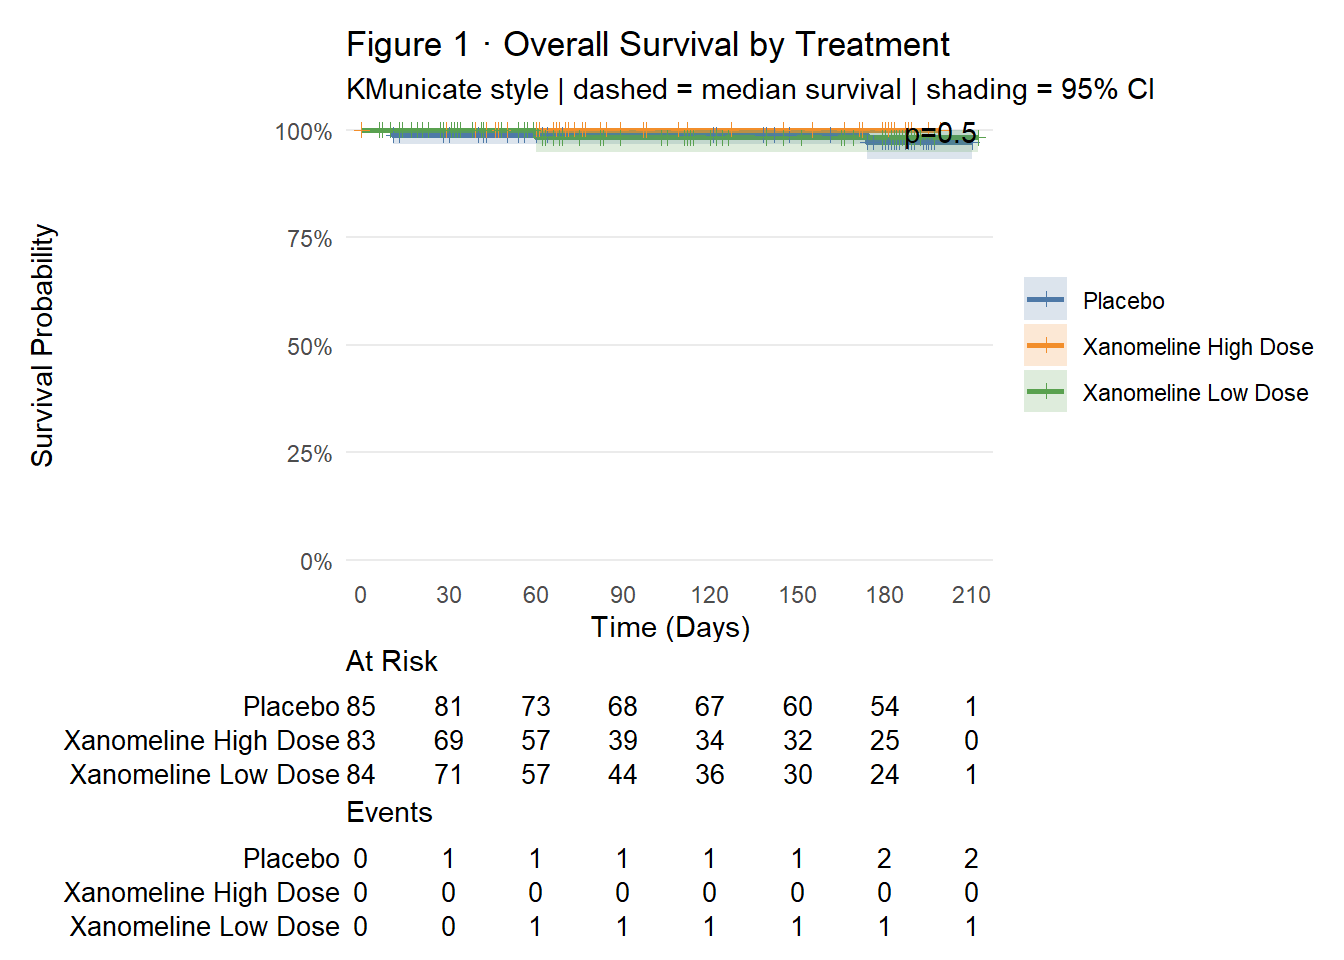The width and height of the screenshot is (1344, 960).
Task: Click the 'Events' table heading
Action: 389,812
